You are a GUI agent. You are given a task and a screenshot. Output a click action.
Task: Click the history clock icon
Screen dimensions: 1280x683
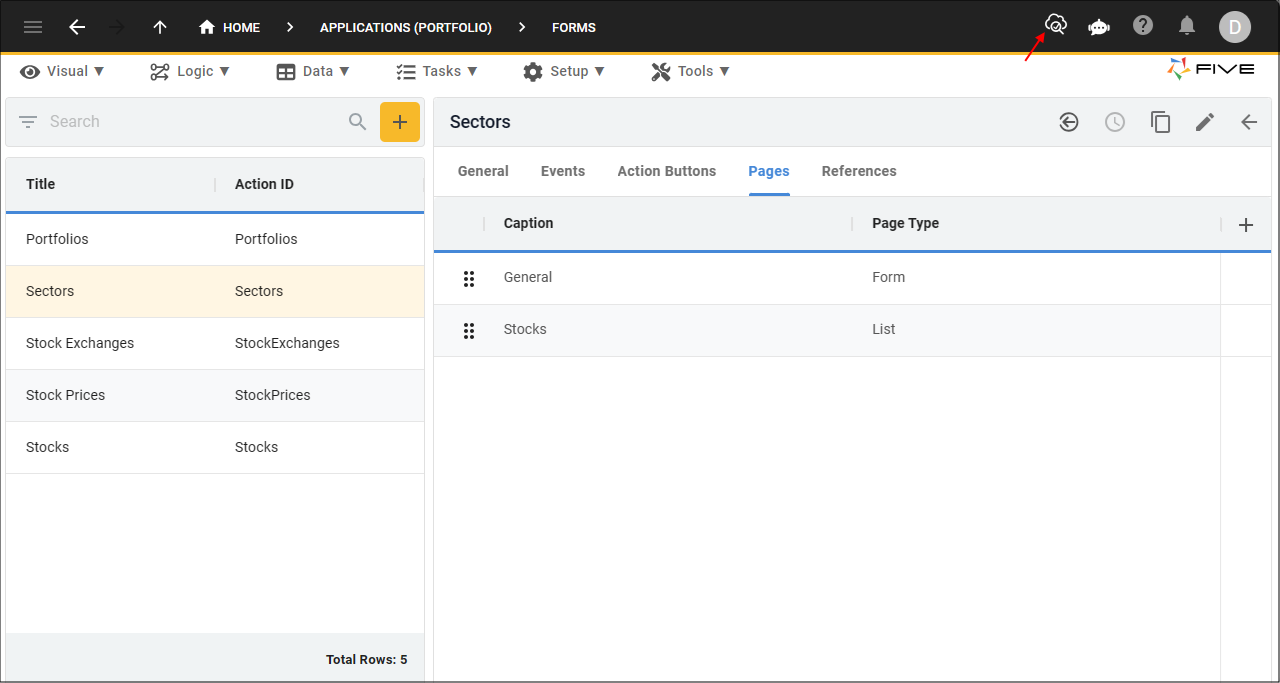pyautogui.click(x=1115, y=122)
